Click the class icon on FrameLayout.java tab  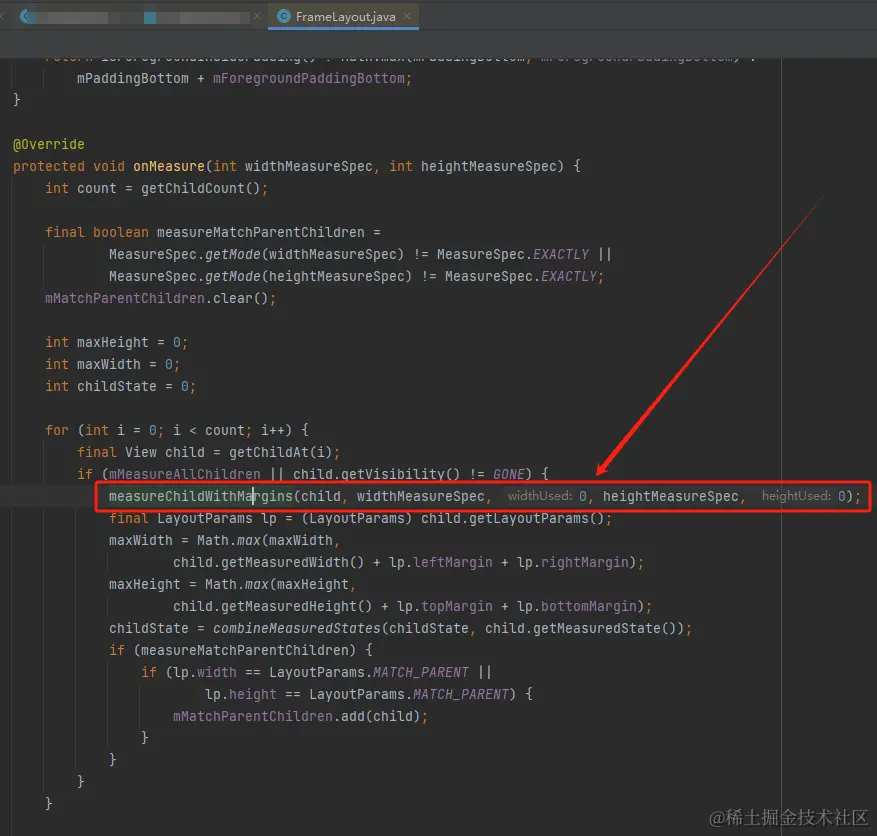pos(284,16)
